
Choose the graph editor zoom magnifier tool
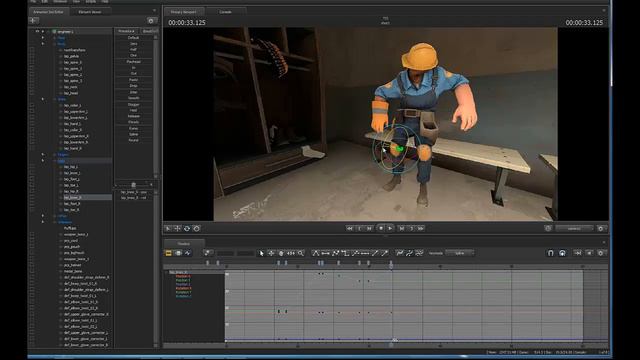(x=301, y=253)
